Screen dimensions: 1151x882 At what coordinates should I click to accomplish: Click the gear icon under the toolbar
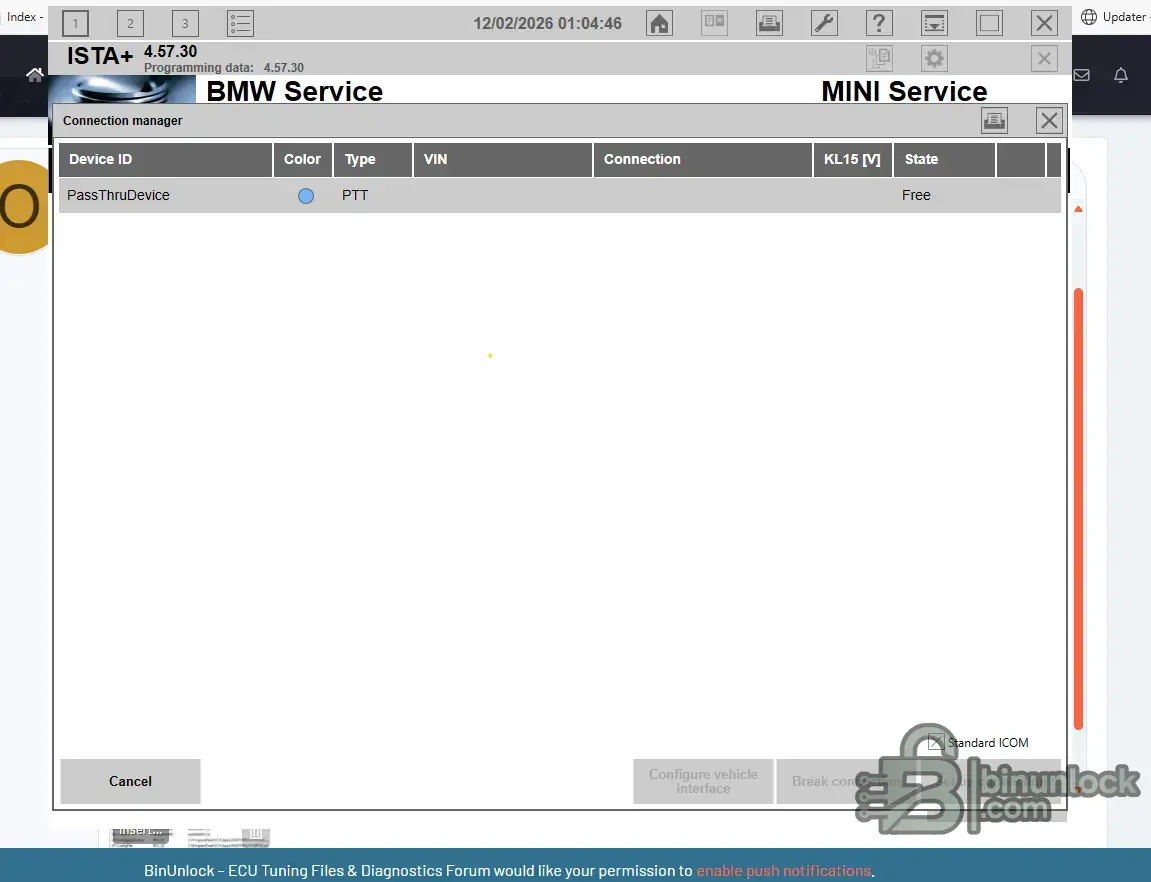pos(934,59)
